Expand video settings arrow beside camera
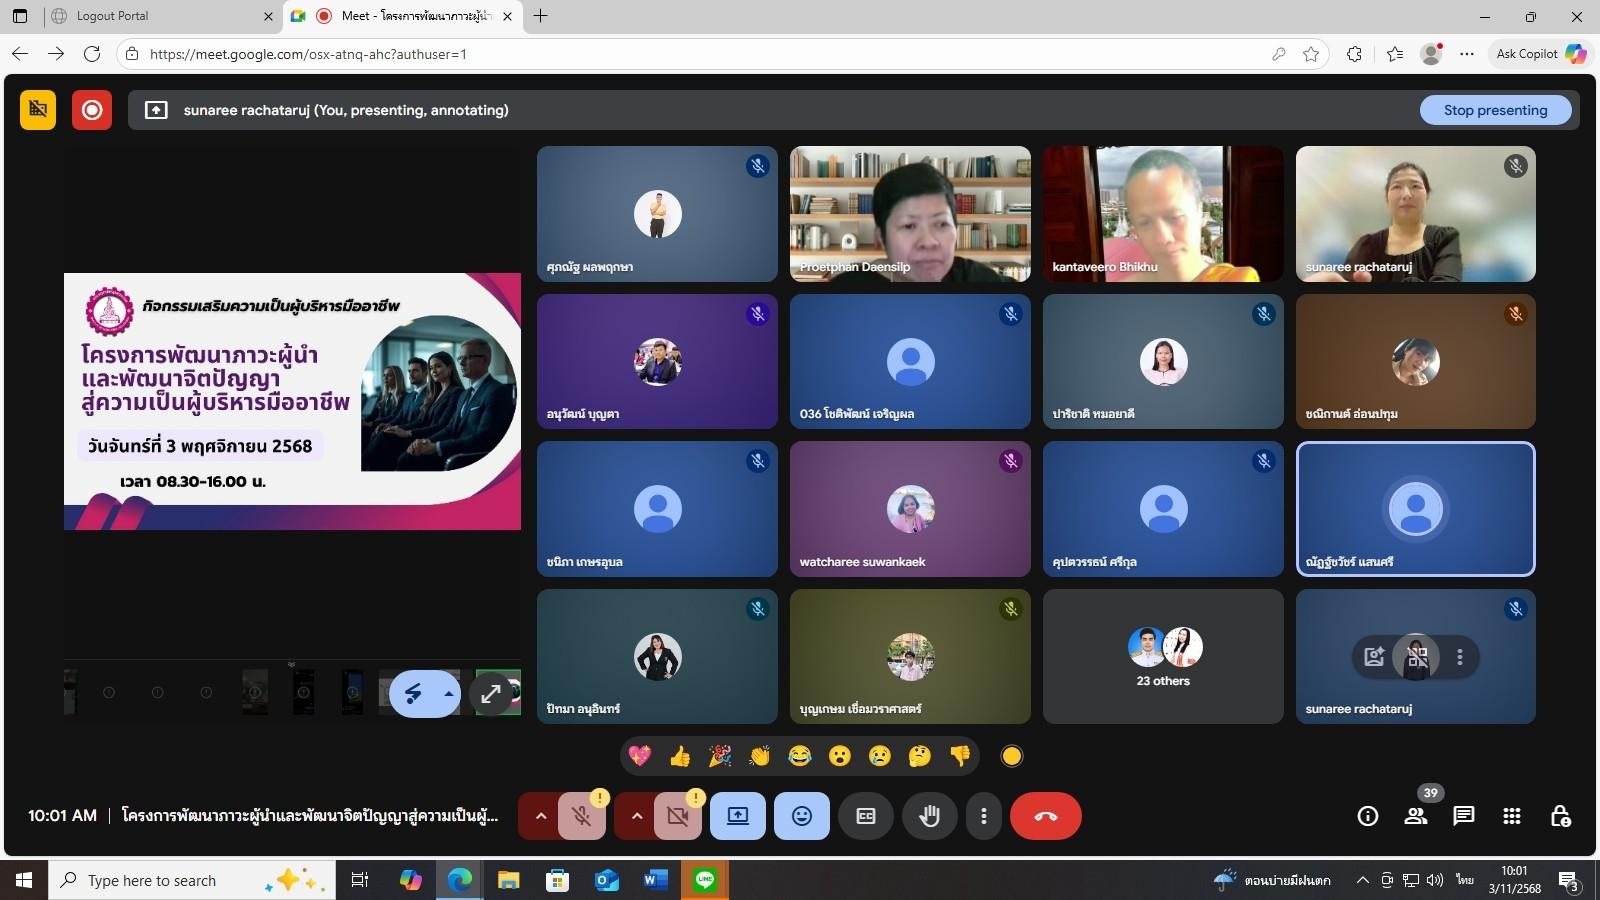 pos(637,816)
